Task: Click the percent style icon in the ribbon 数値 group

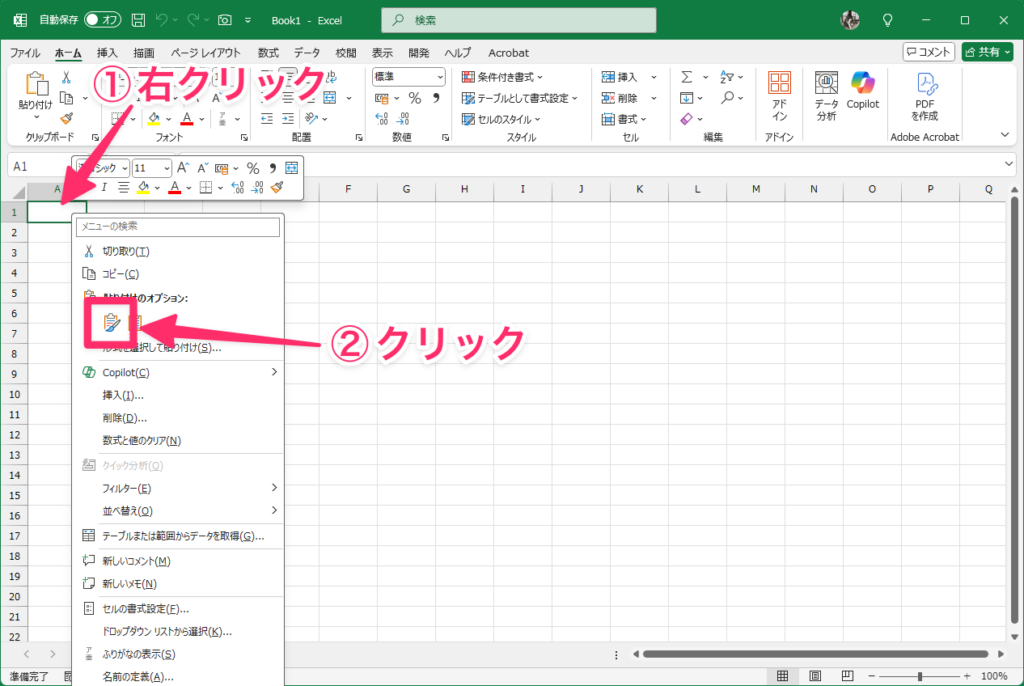Action: tap(415, 98)
